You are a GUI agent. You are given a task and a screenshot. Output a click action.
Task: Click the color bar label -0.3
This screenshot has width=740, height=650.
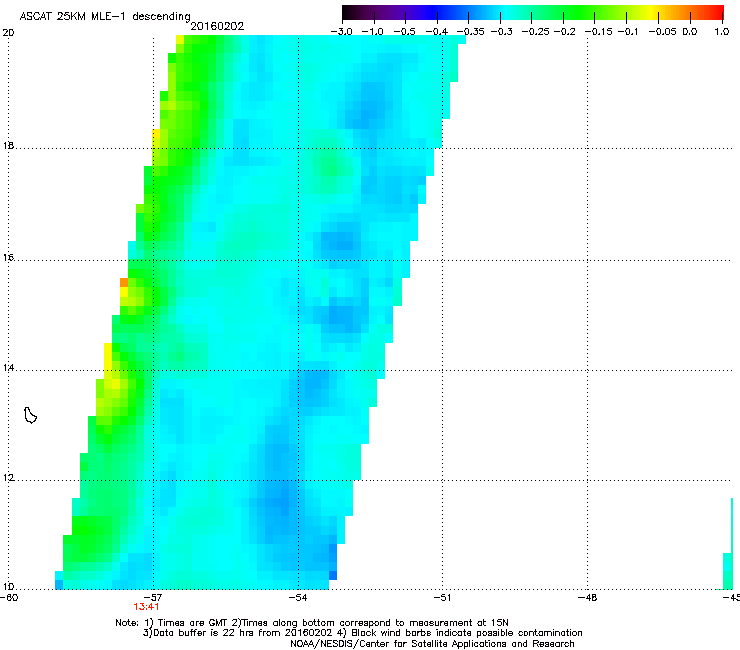(x=501, y=32)
